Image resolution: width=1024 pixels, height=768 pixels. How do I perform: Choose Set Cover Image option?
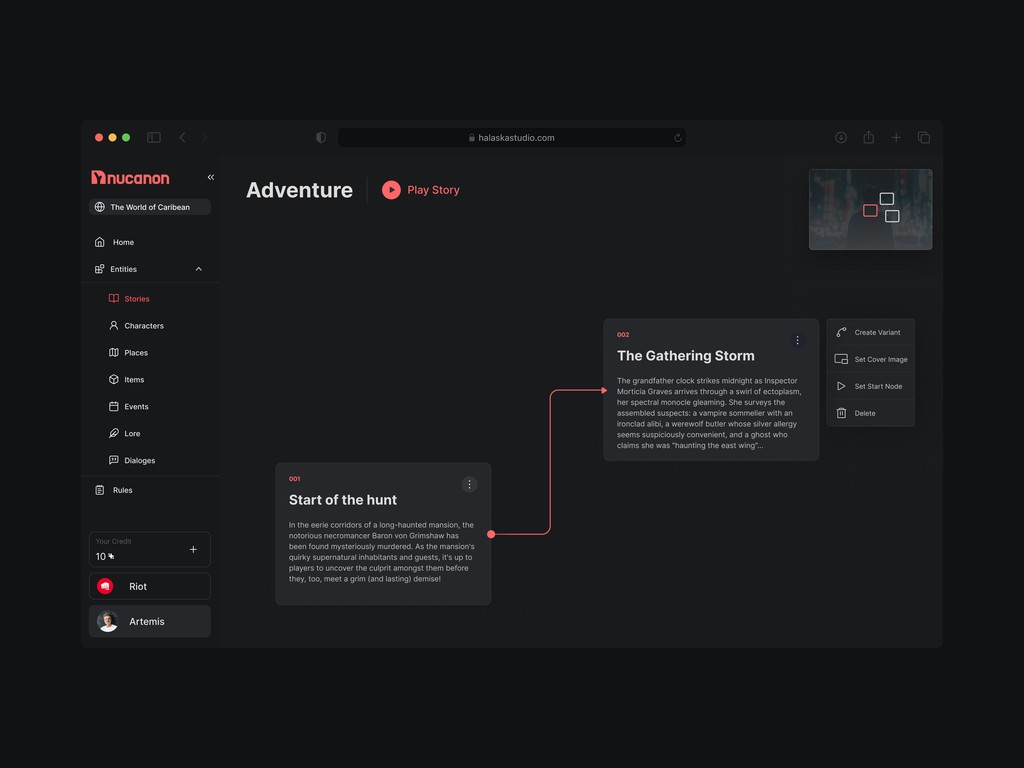pyautogui.click(x=871, y=359)
